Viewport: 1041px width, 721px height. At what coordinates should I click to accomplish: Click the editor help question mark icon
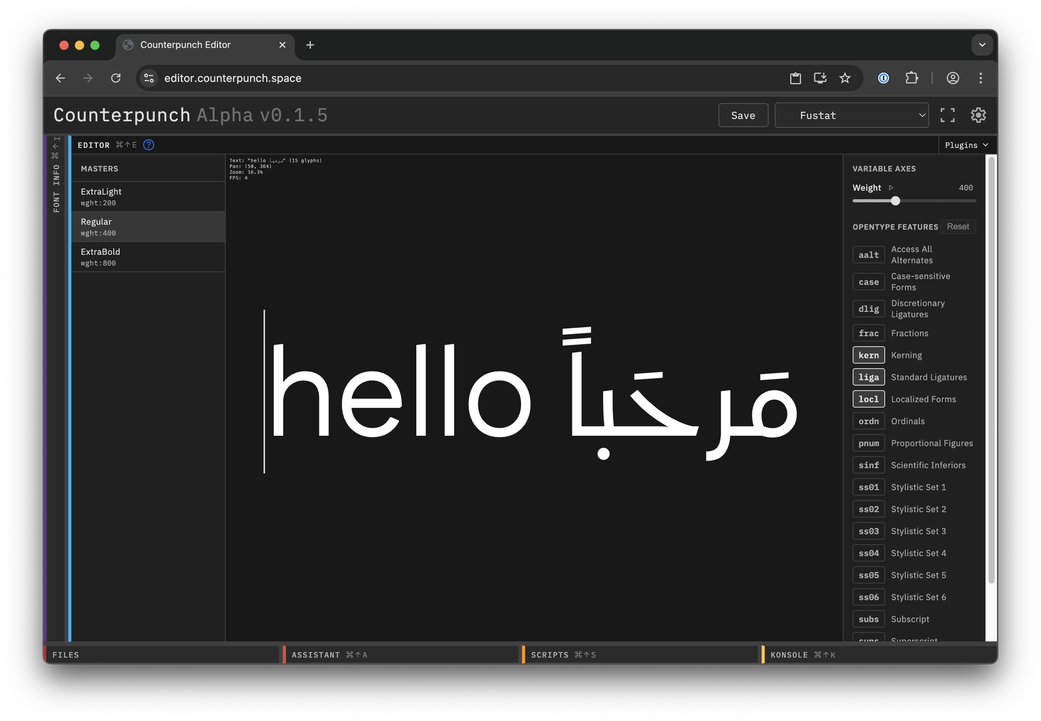coord(149,145)
